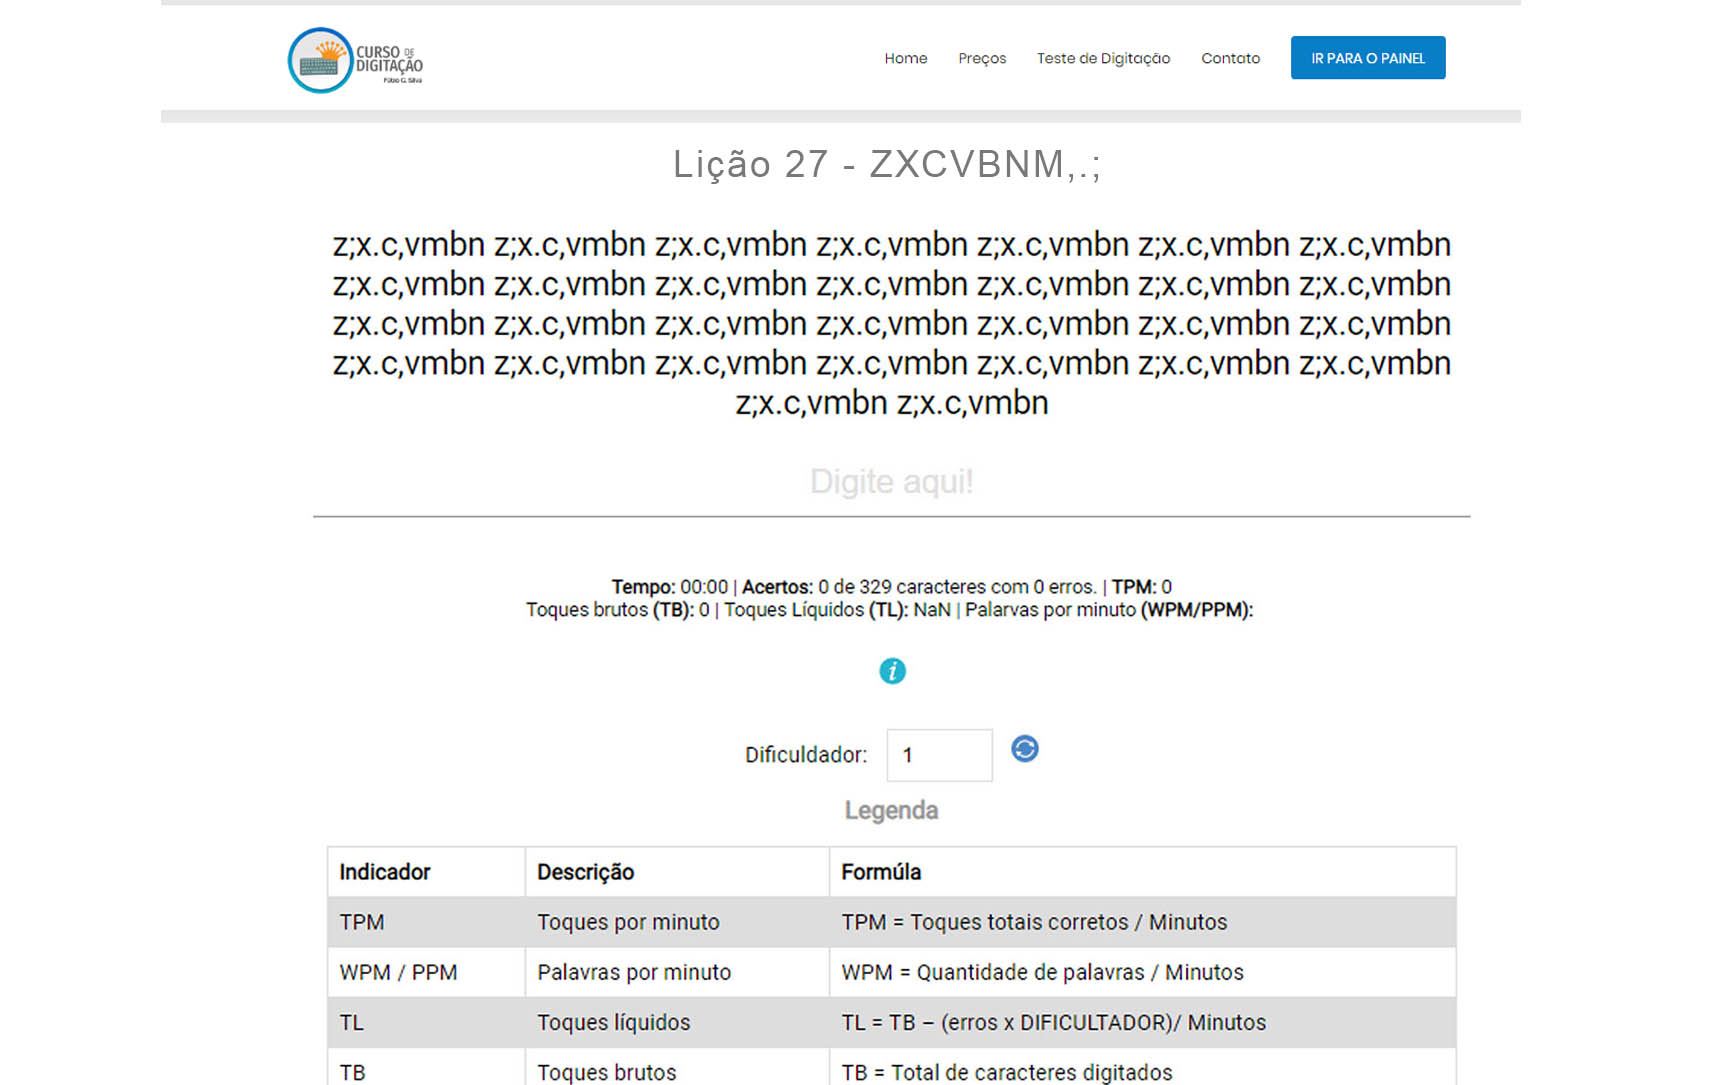Click the Formúla column header
Image resolution: width=1721 pixels, height=1085 pixels.
[x=881, y=872]
